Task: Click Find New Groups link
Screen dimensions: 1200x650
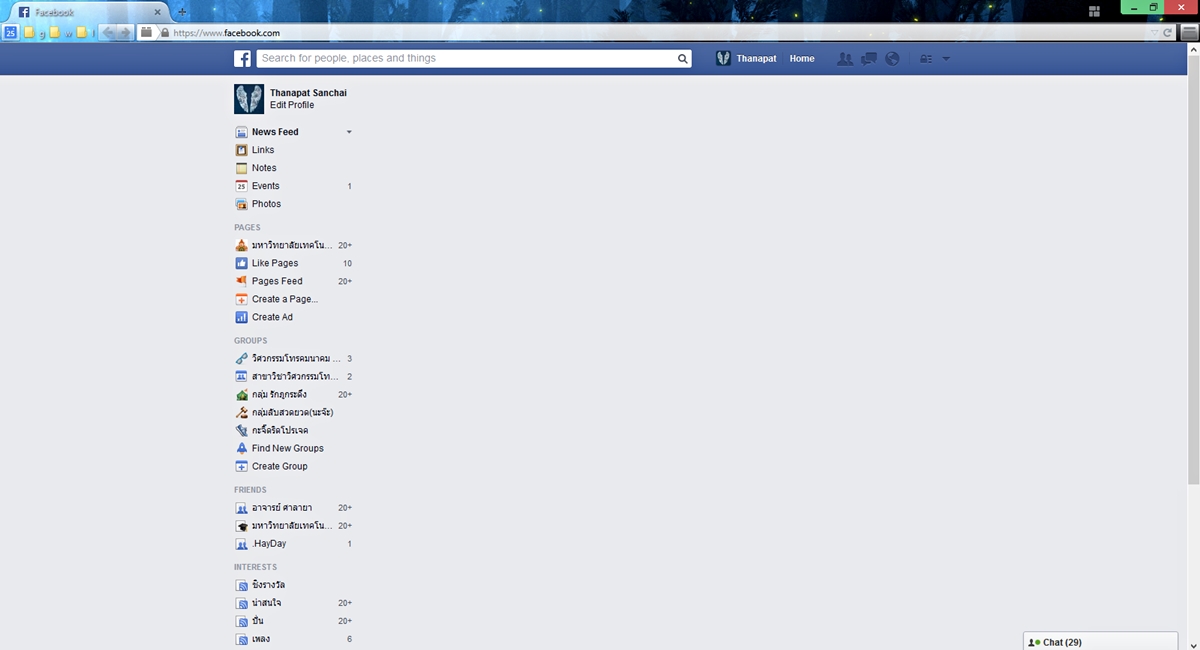Action: (288, 448)
